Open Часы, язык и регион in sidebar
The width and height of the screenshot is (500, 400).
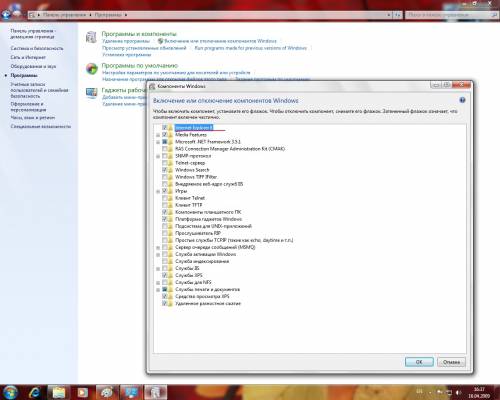pos(33,118)
